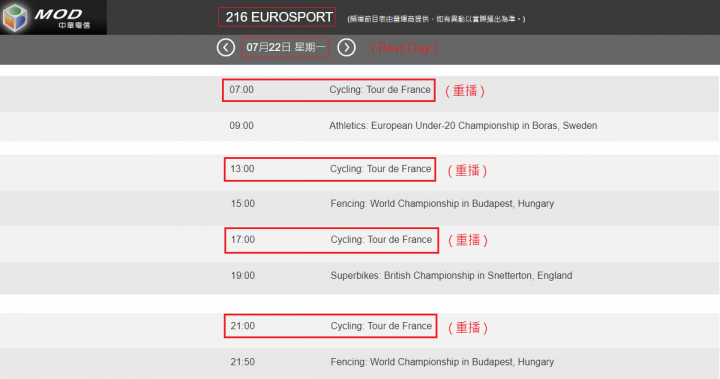This screenshot has width=720, height=379.
Task: Click the 19:00 time label
Action: (x=242, y=276)
